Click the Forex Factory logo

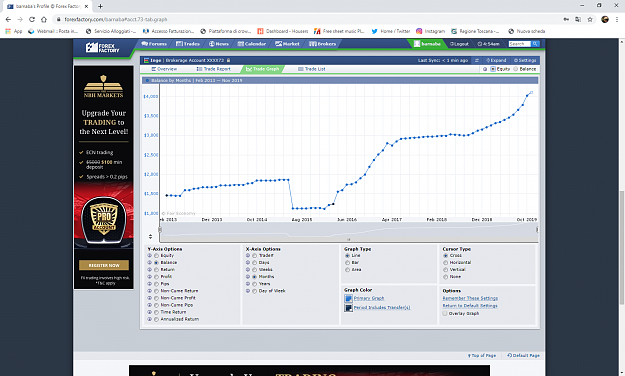tap(102, 47)
